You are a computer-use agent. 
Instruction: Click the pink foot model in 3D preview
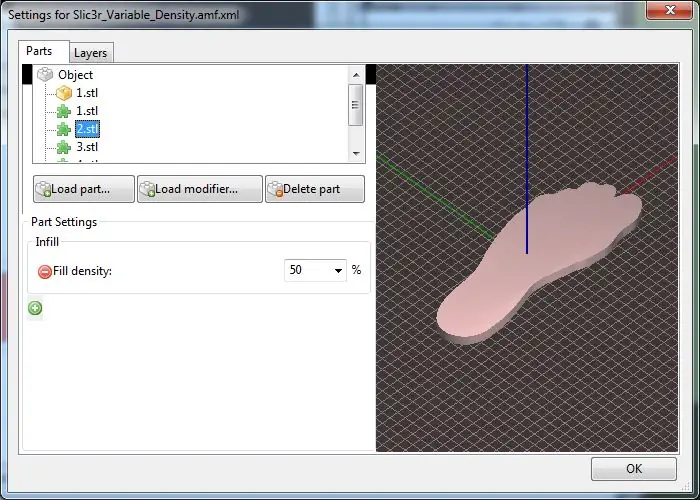[x=538, y=263]
